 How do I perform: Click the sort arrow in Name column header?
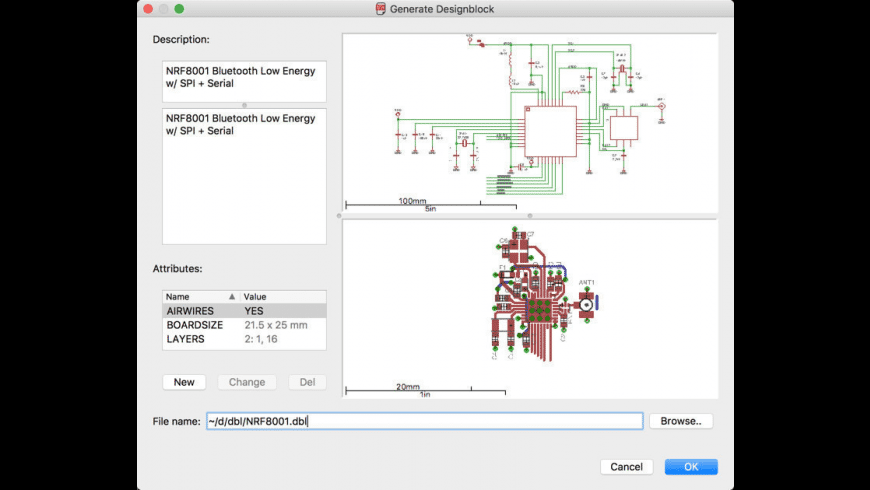[233, 297]
